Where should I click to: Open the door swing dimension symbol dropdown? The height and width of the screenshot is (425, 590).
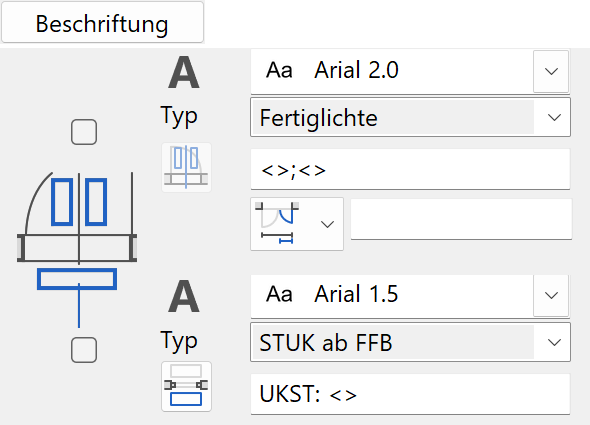[297, 224]
